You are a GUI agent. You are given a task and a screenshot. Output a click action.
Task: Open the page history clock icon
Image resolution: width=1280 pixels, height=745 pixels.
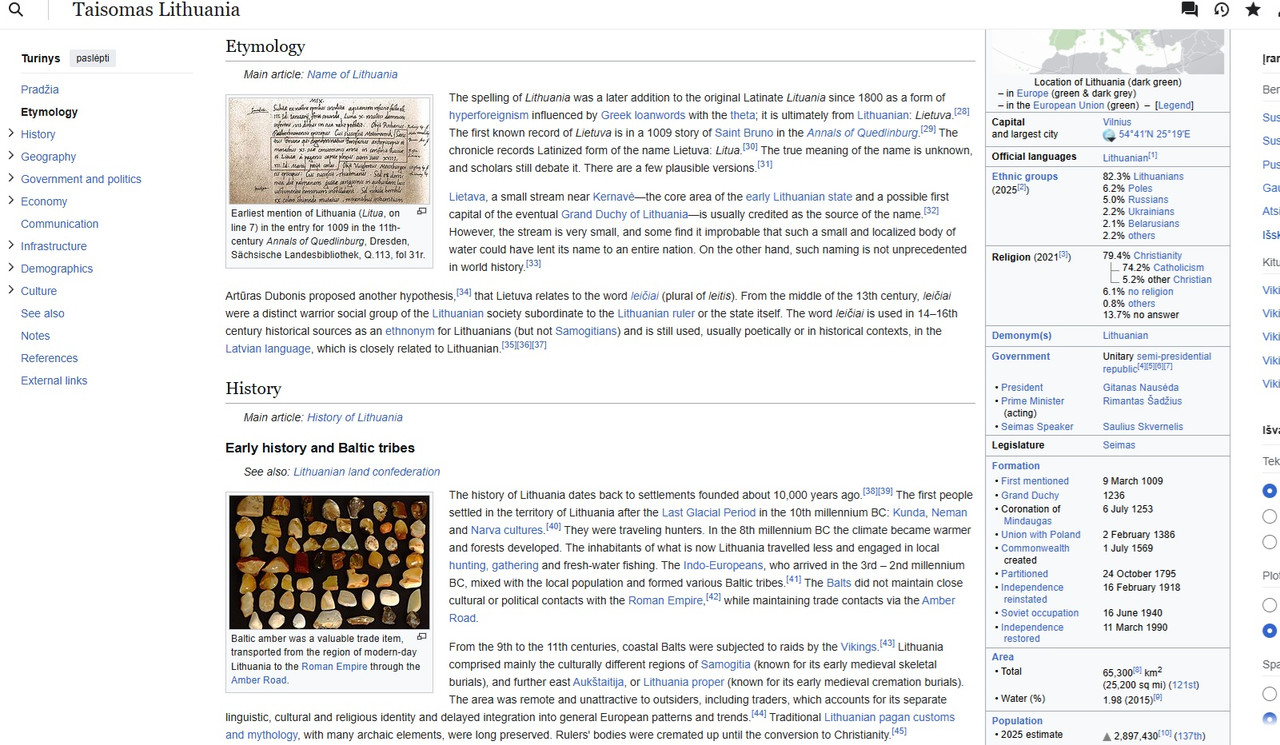(1221, 10)
